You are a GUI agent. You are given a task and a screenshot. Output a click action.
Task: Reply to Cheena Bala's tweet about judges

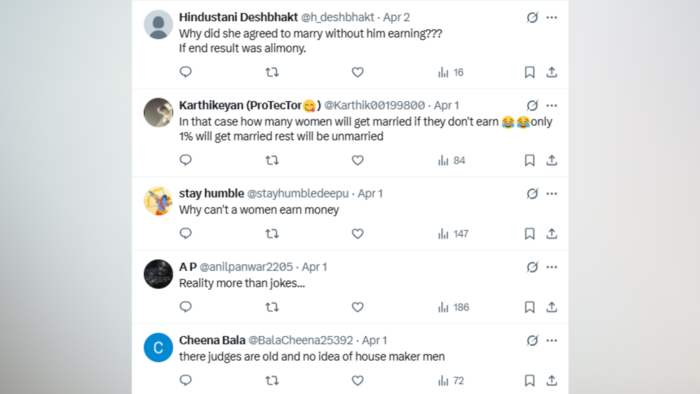(x=185, y=380)
